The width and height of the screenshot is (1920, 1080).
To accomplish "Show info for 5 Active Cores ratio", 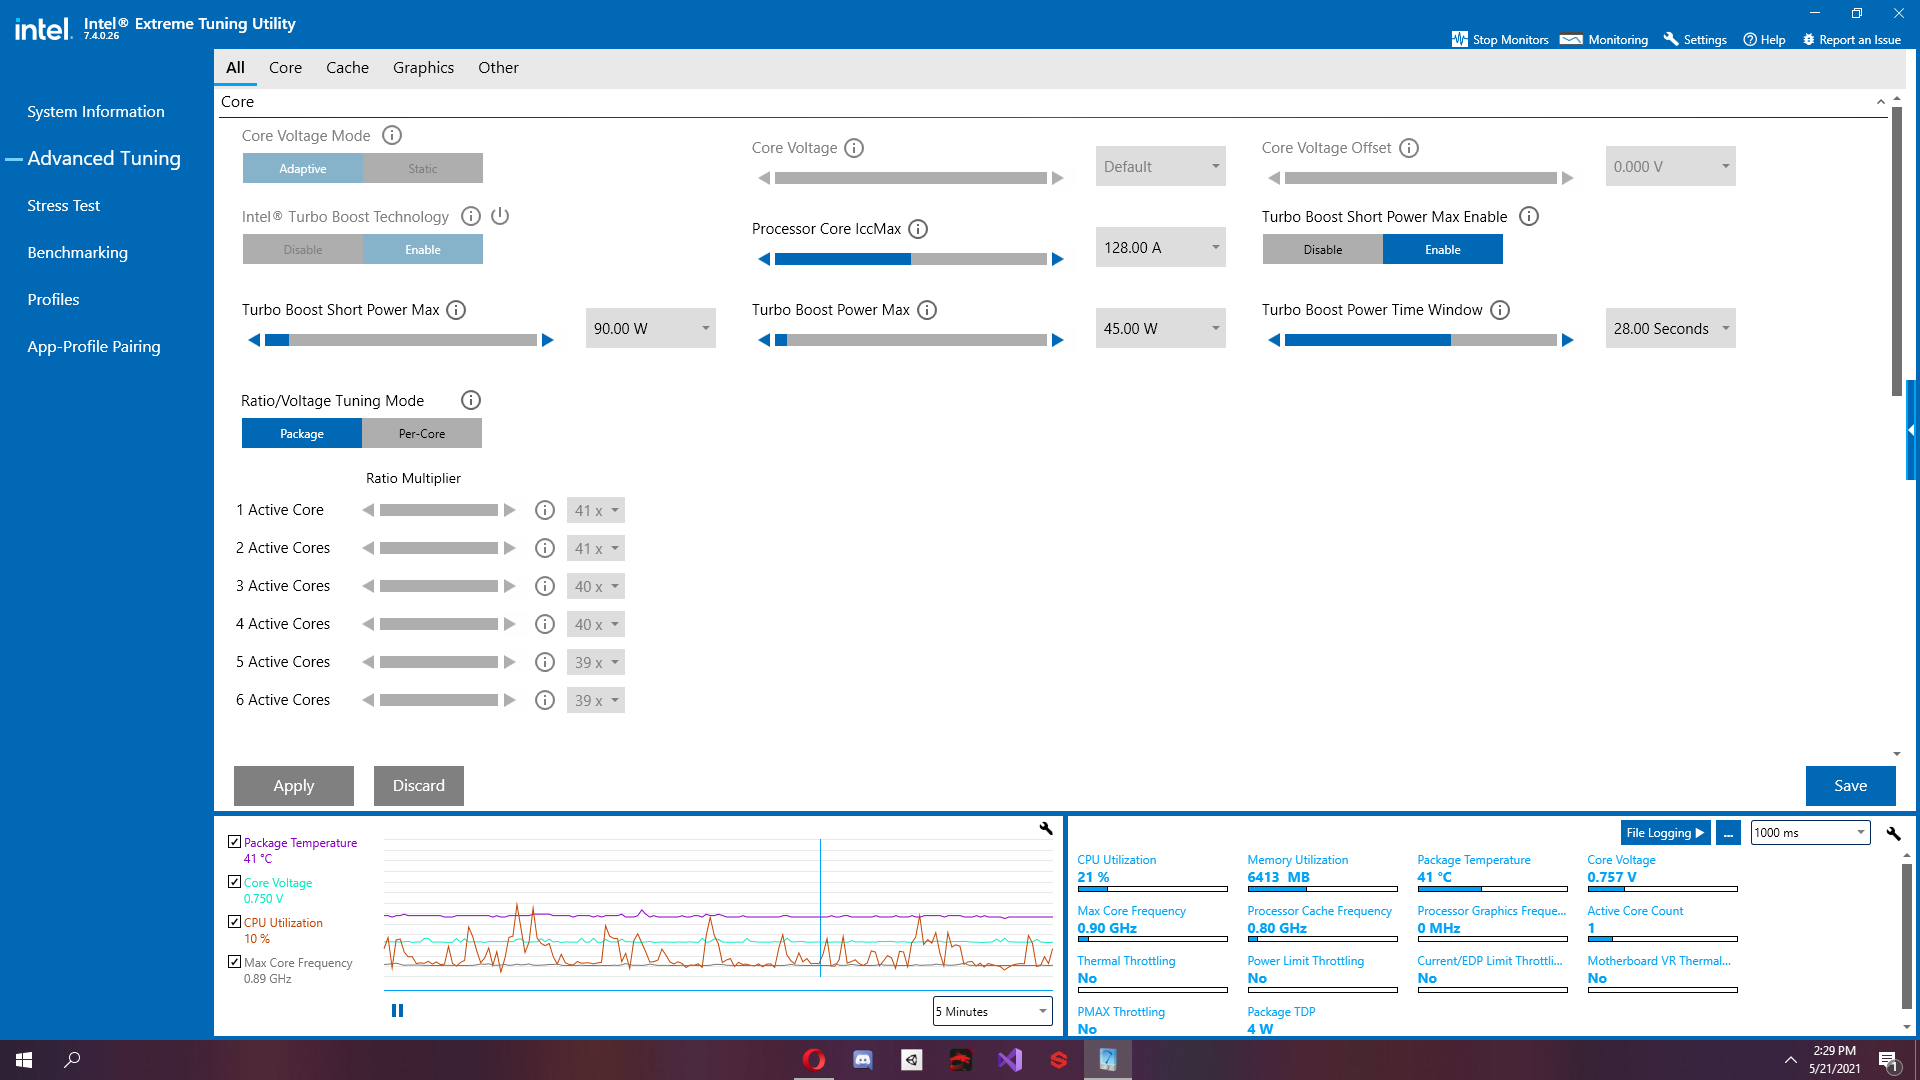I will click(x=545, y=662).
